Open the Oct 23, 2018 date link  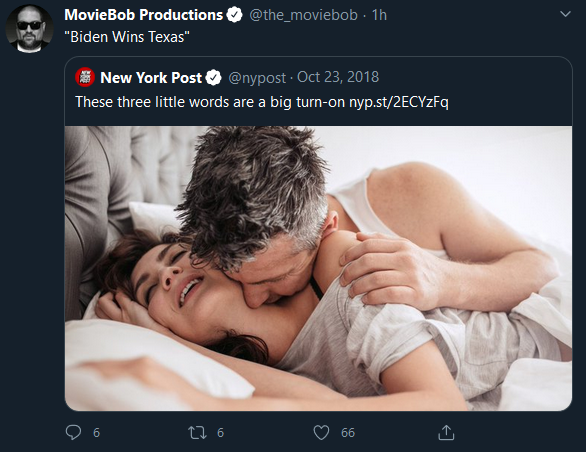[x=338, y=77]
